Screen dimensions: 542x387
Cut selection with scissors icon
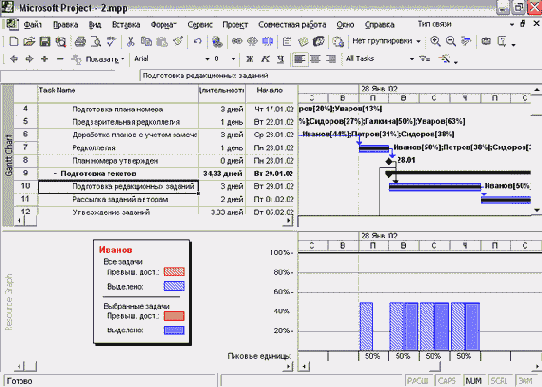click(x=130, y=42)
